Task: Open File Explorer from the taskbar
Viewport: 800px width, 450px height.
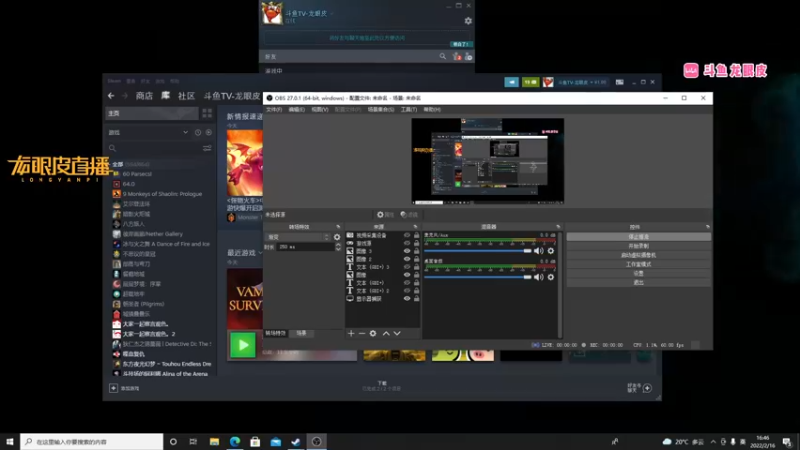Action: (214, 441)
